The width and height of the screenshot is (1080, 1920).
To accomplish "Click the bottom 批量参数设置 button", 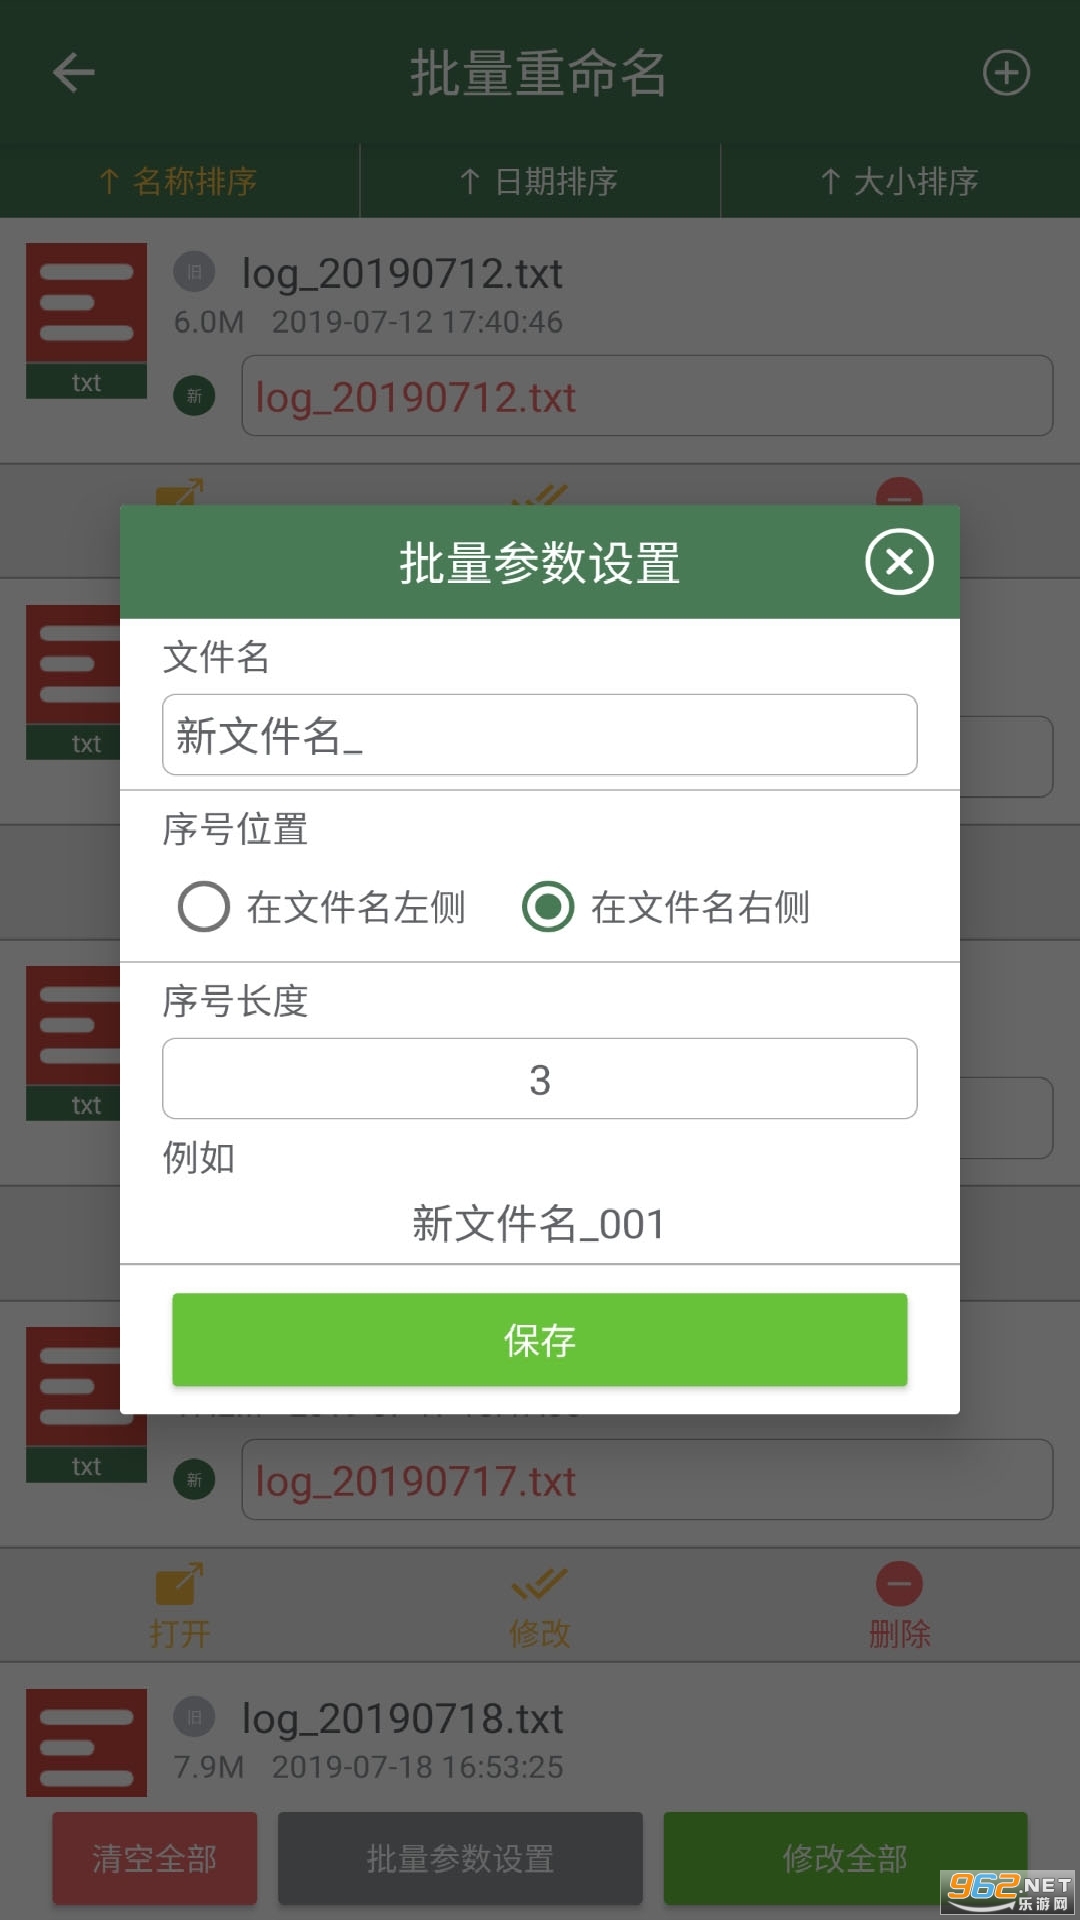I will click(x=460, y=1859).
